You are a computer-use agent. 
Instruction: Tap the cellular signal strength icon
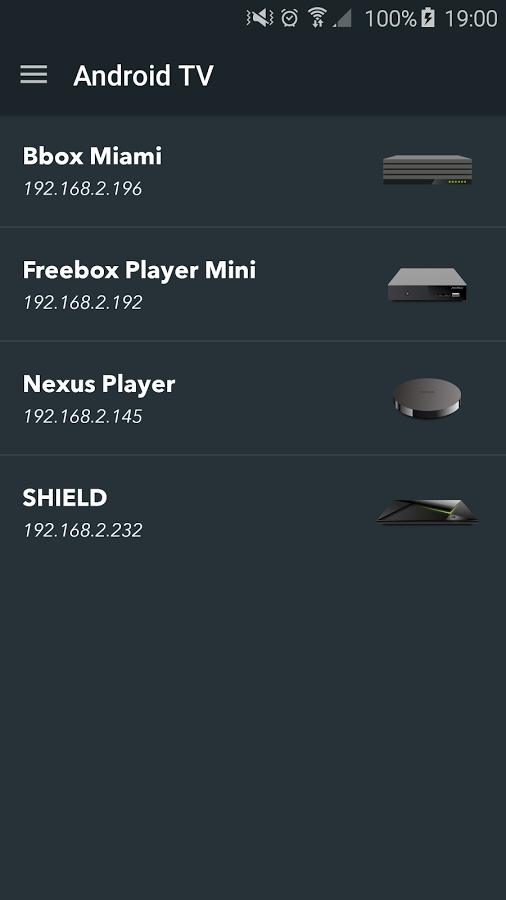click(342, 18)
